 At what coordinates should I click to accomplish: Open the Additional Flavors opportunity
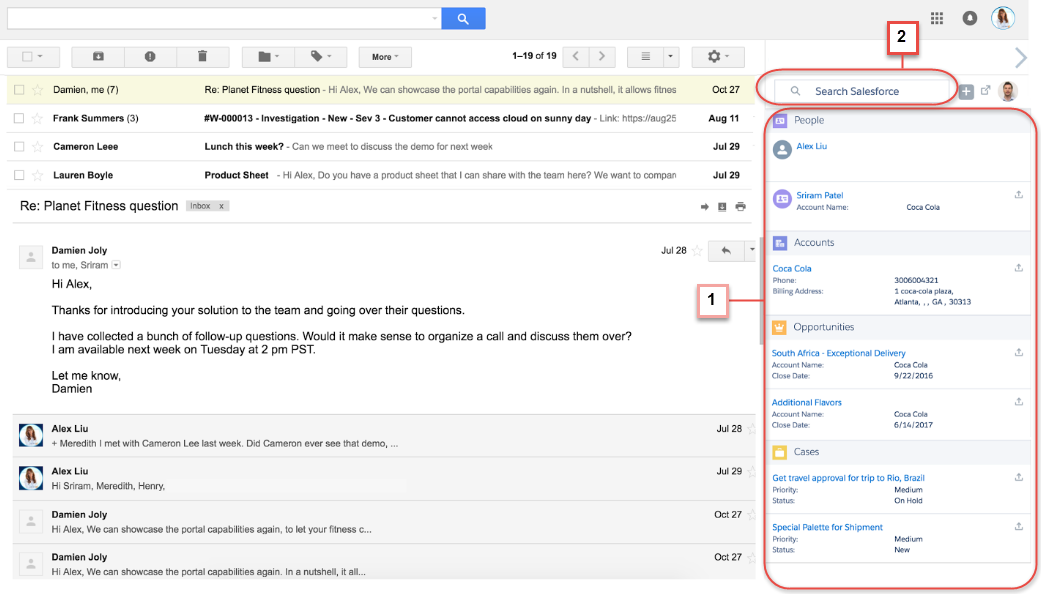[x=807, y=402]
